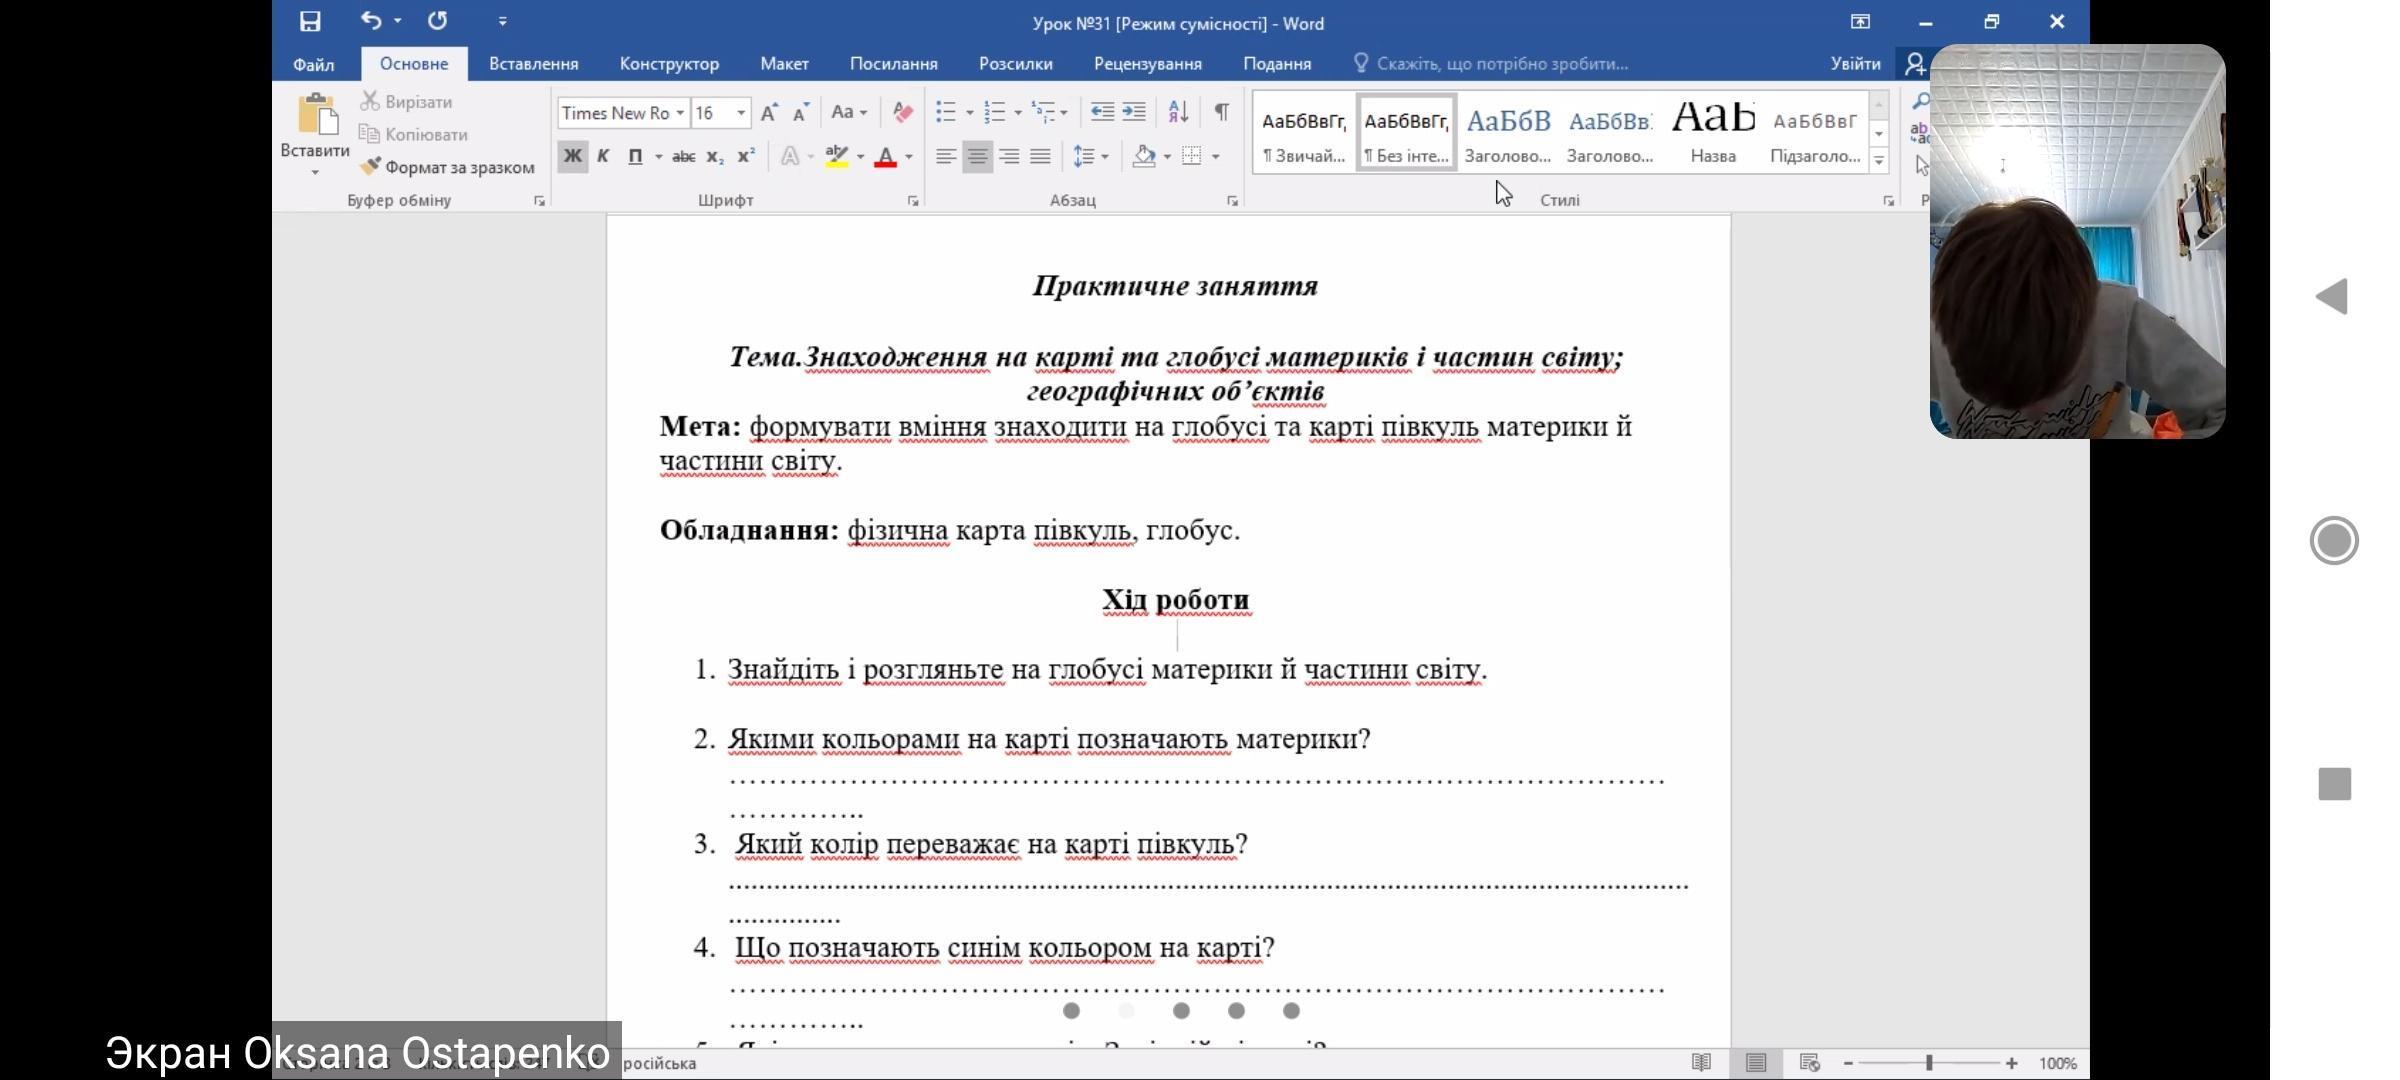This screenshot has height=1080, width=2400.
Task: Click the Увійти sign-in button
Action: coord(1855,64)
